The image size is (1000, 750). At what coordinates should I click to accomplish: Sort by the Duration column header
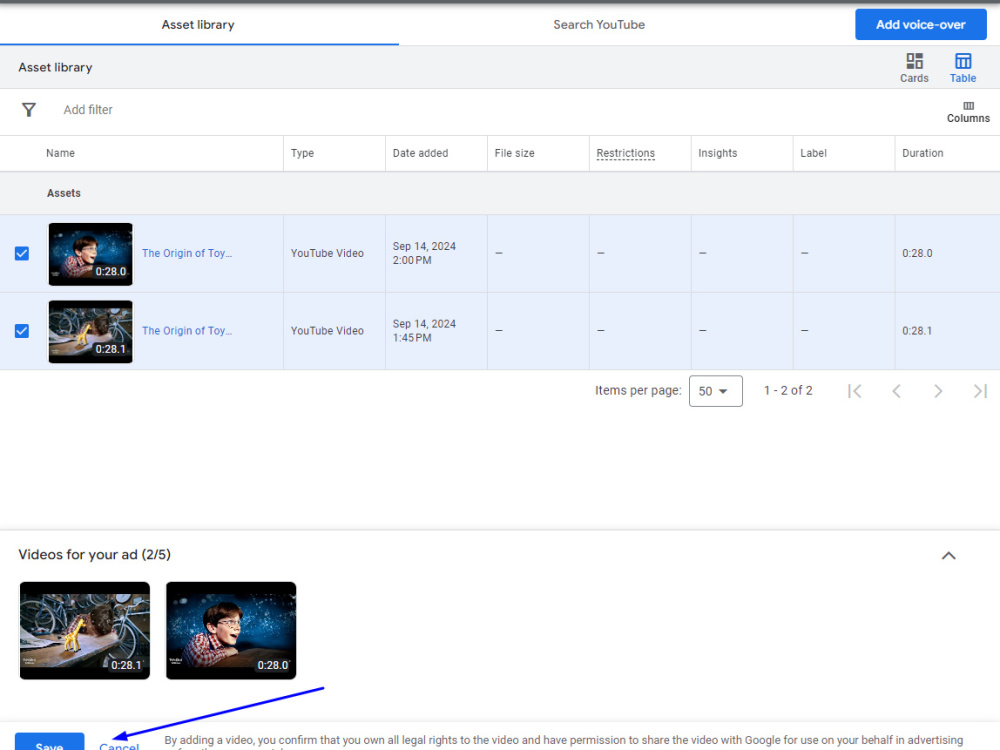tap(922, 153)
